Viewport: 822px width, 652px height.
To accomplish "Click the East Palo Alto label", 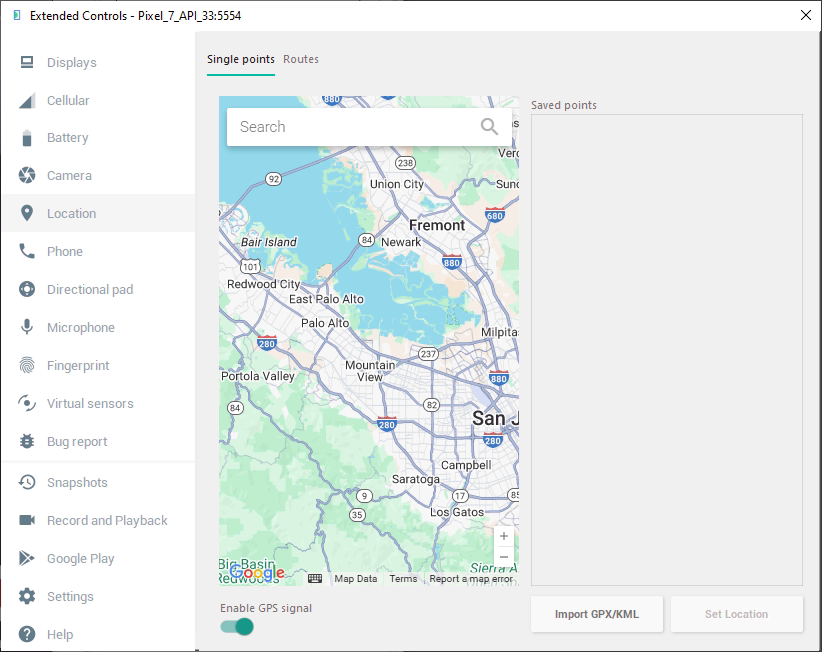I will tap(326, 299).
